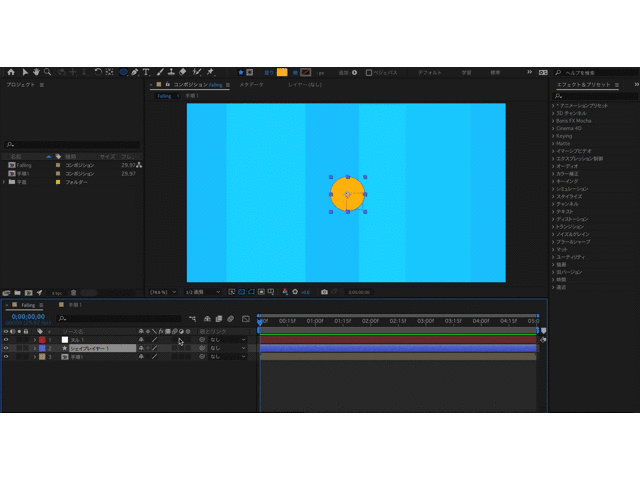Click the orange fill color swatch in toolbar
This screenshot has width=640, height=480.
coord(282,72)
